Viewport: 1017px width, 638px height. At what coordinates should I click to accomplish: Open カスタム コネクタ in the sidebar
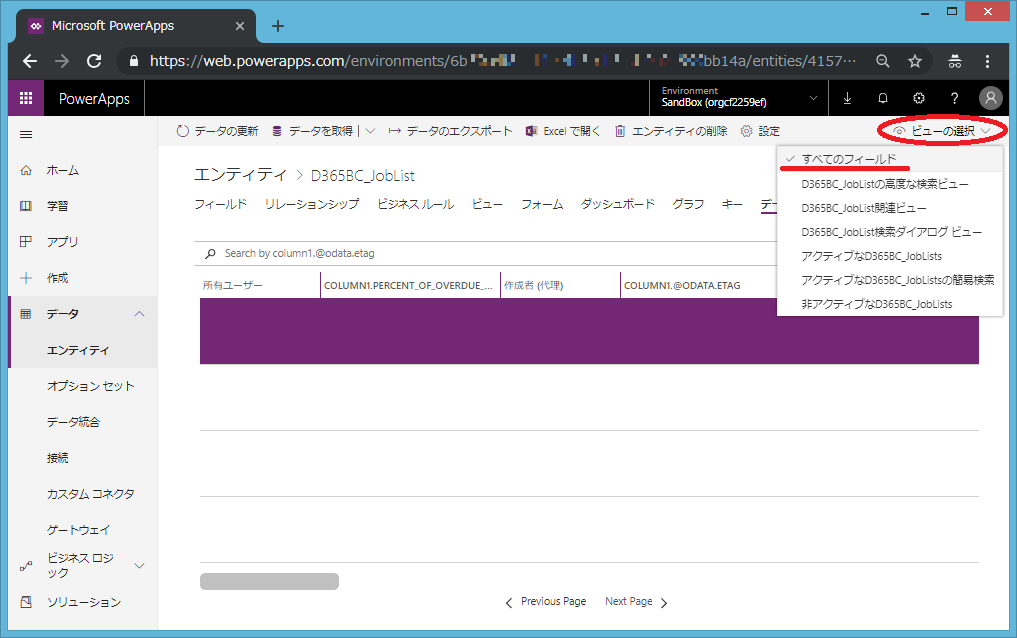click(x=91, y=494)
